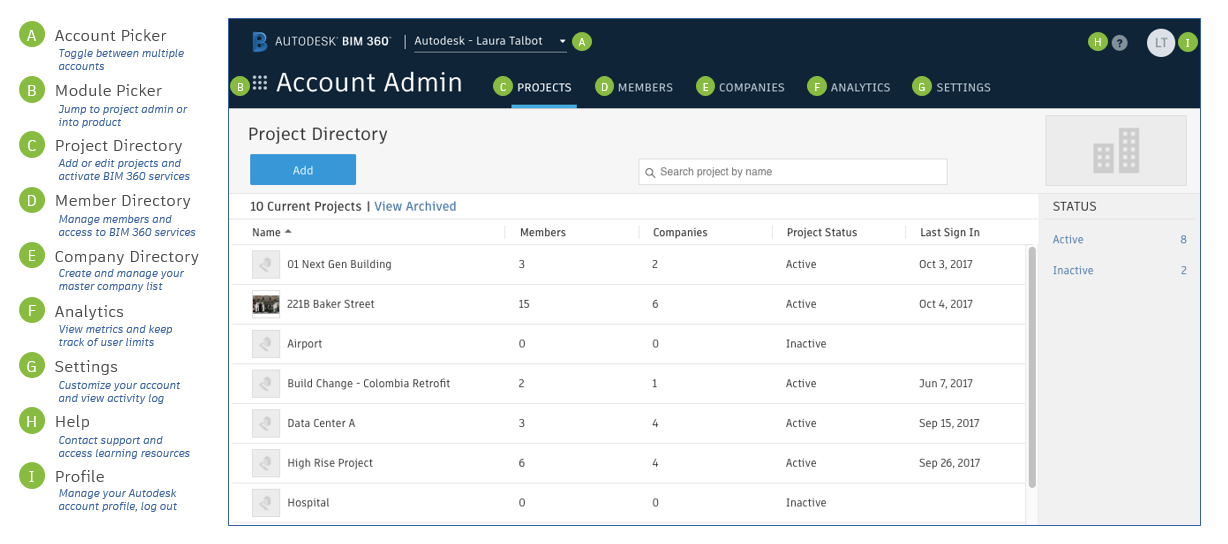Sort by Project Status column header
The image size is (1228, 544).
coord(822,232)
